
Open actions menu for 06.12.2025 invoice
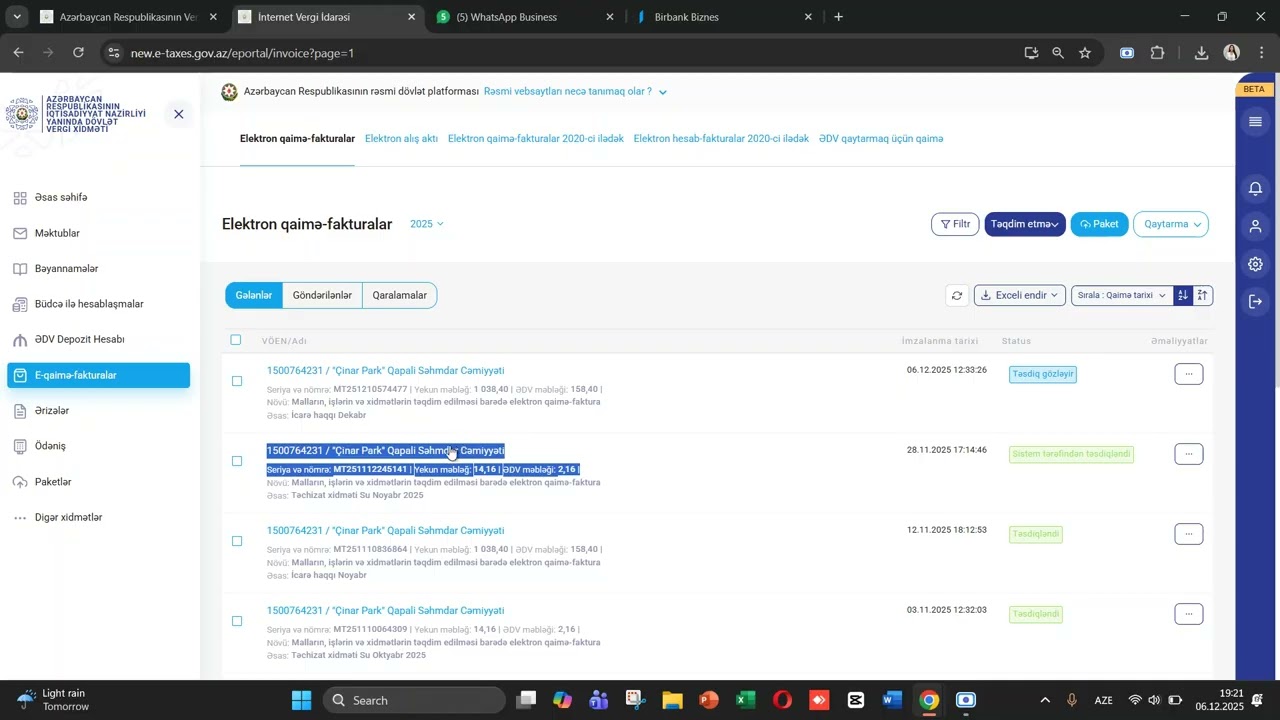1189,374
